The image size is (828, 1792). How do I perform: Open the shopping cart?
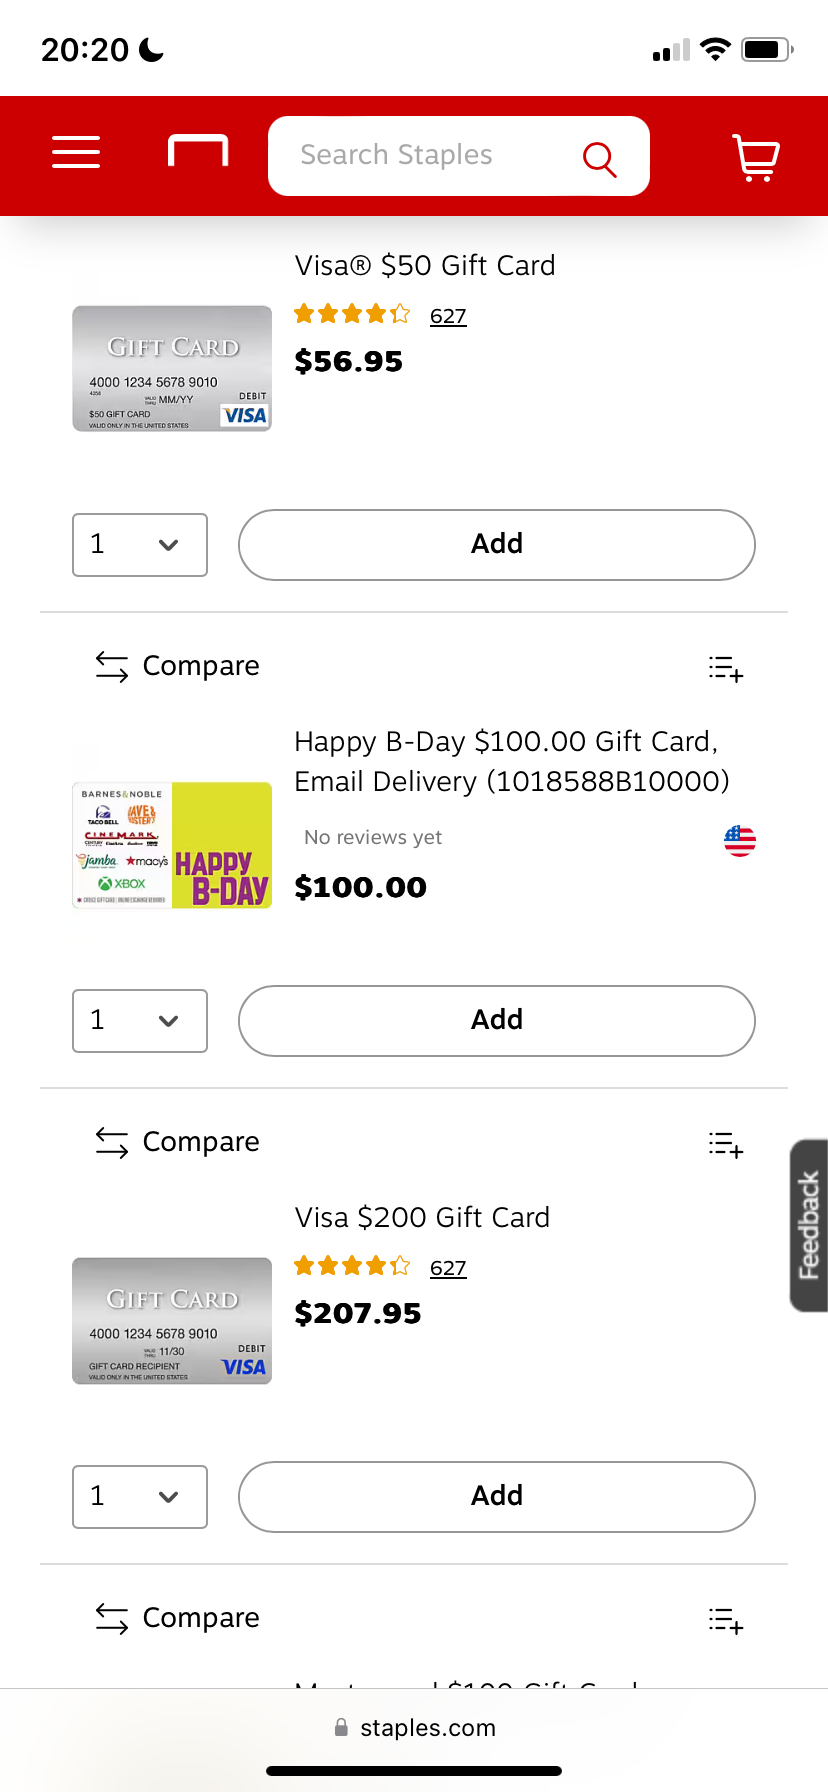(756, 157)
